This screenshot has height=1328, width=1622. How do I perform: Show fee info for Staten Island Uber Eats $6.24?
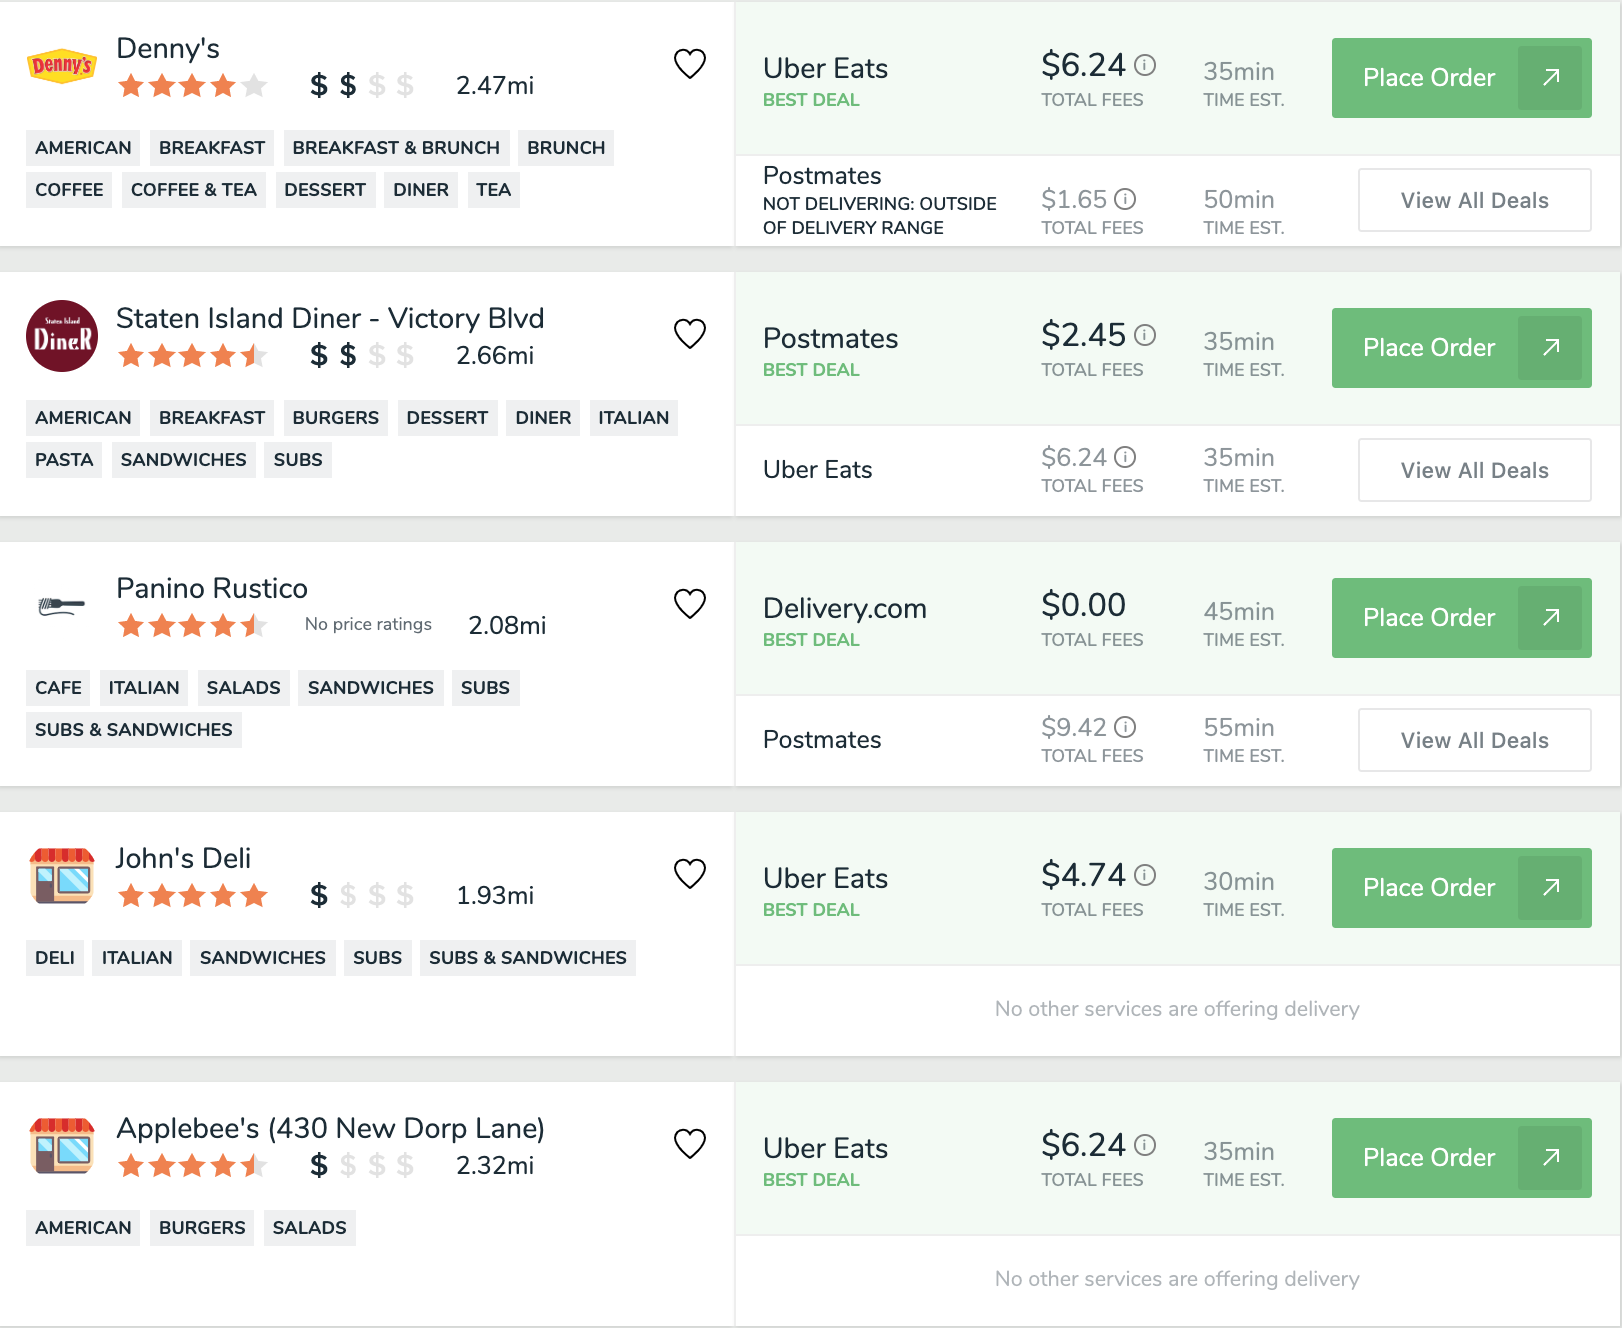tap(1126, 457)
